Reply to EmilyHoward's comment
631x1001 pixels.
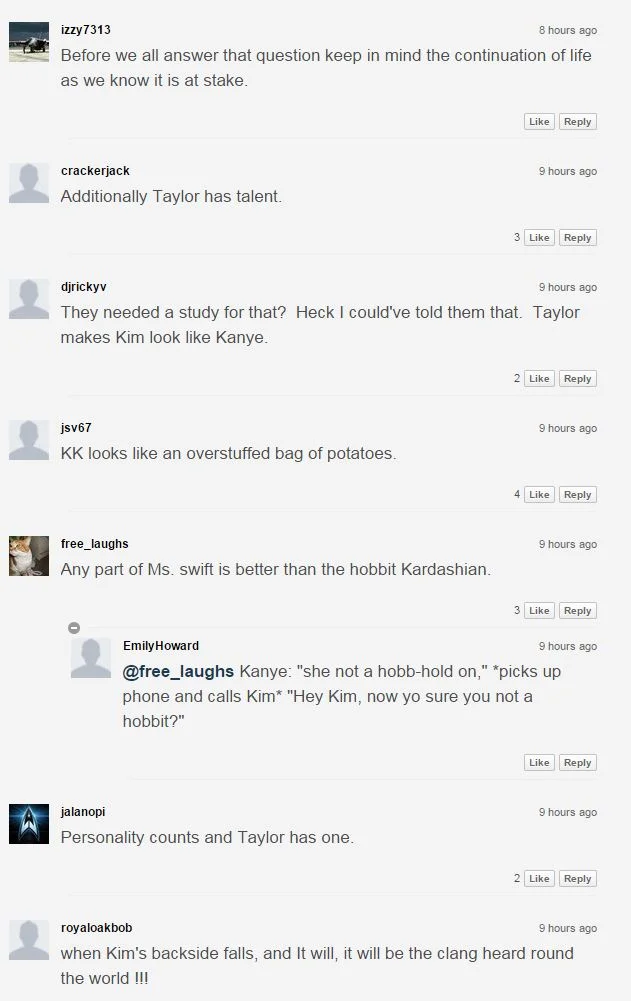[577, 763]
